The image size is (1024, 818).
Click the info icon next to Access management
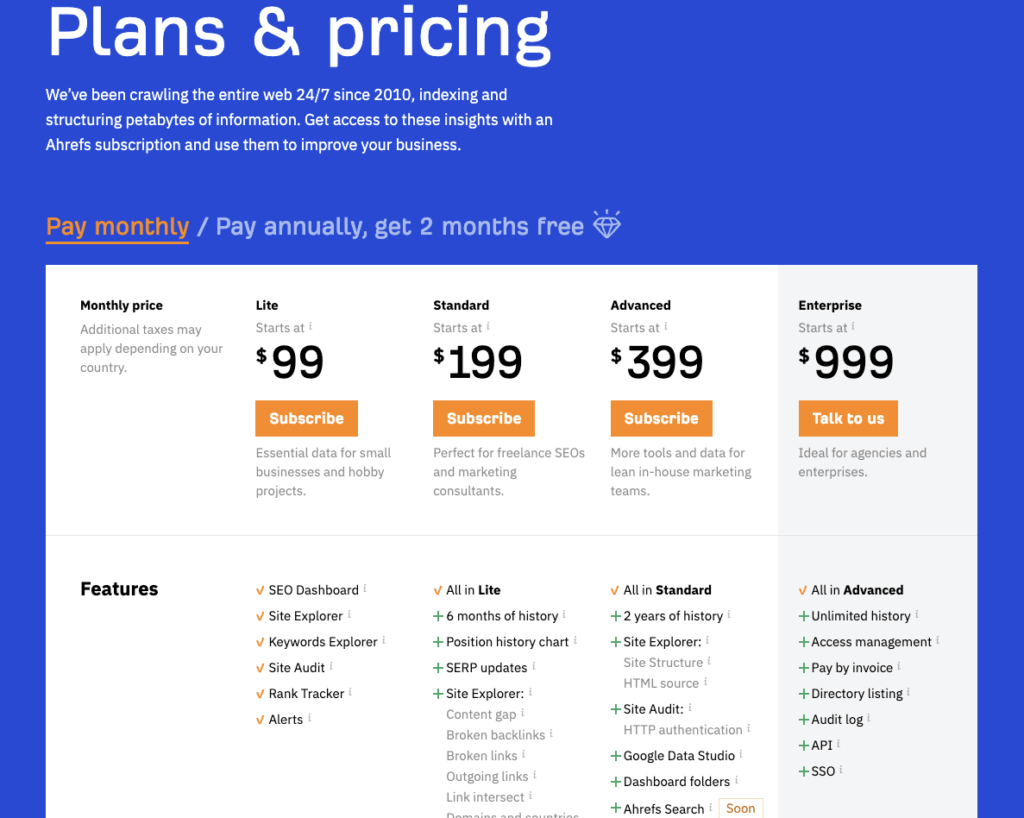[x=938, y=640]
